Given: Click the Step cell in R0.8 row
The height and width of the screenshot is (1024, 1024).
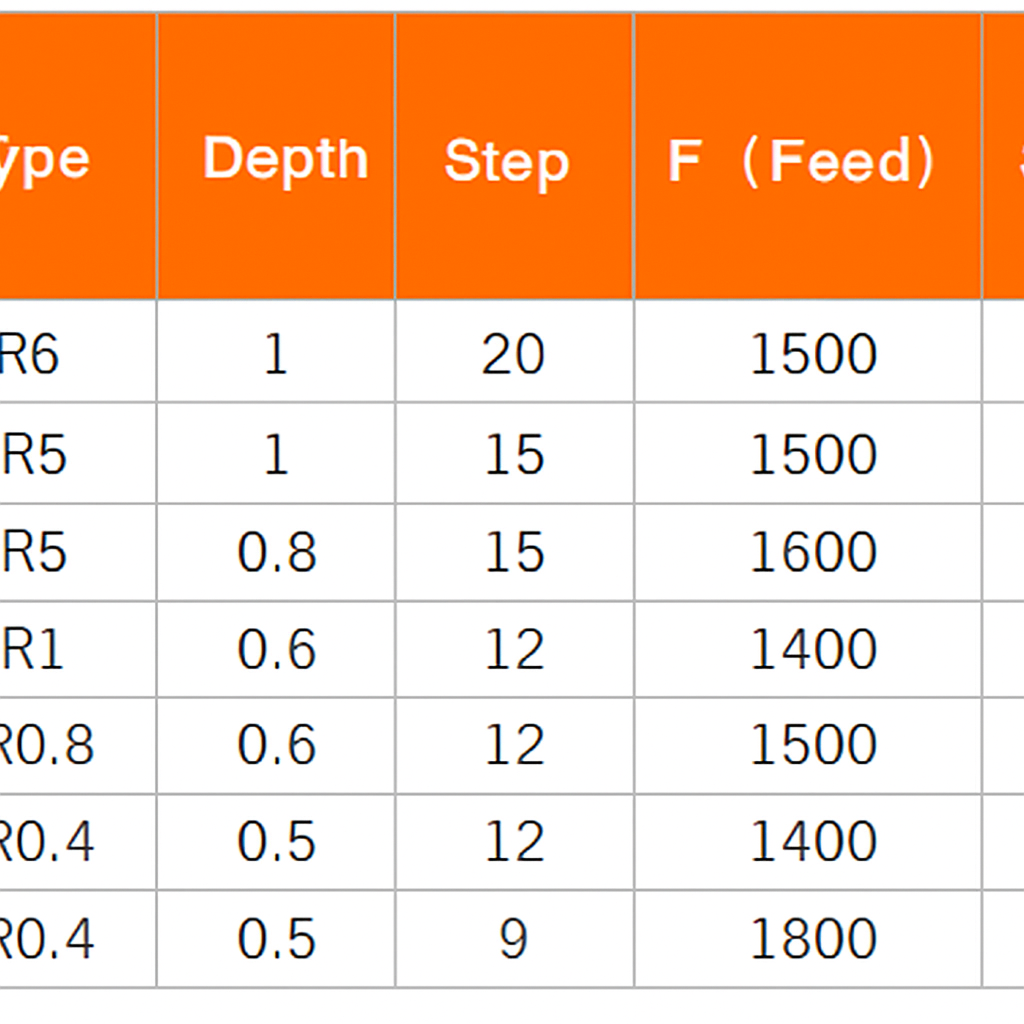Looking at the screenshot, I should point(513,745).
